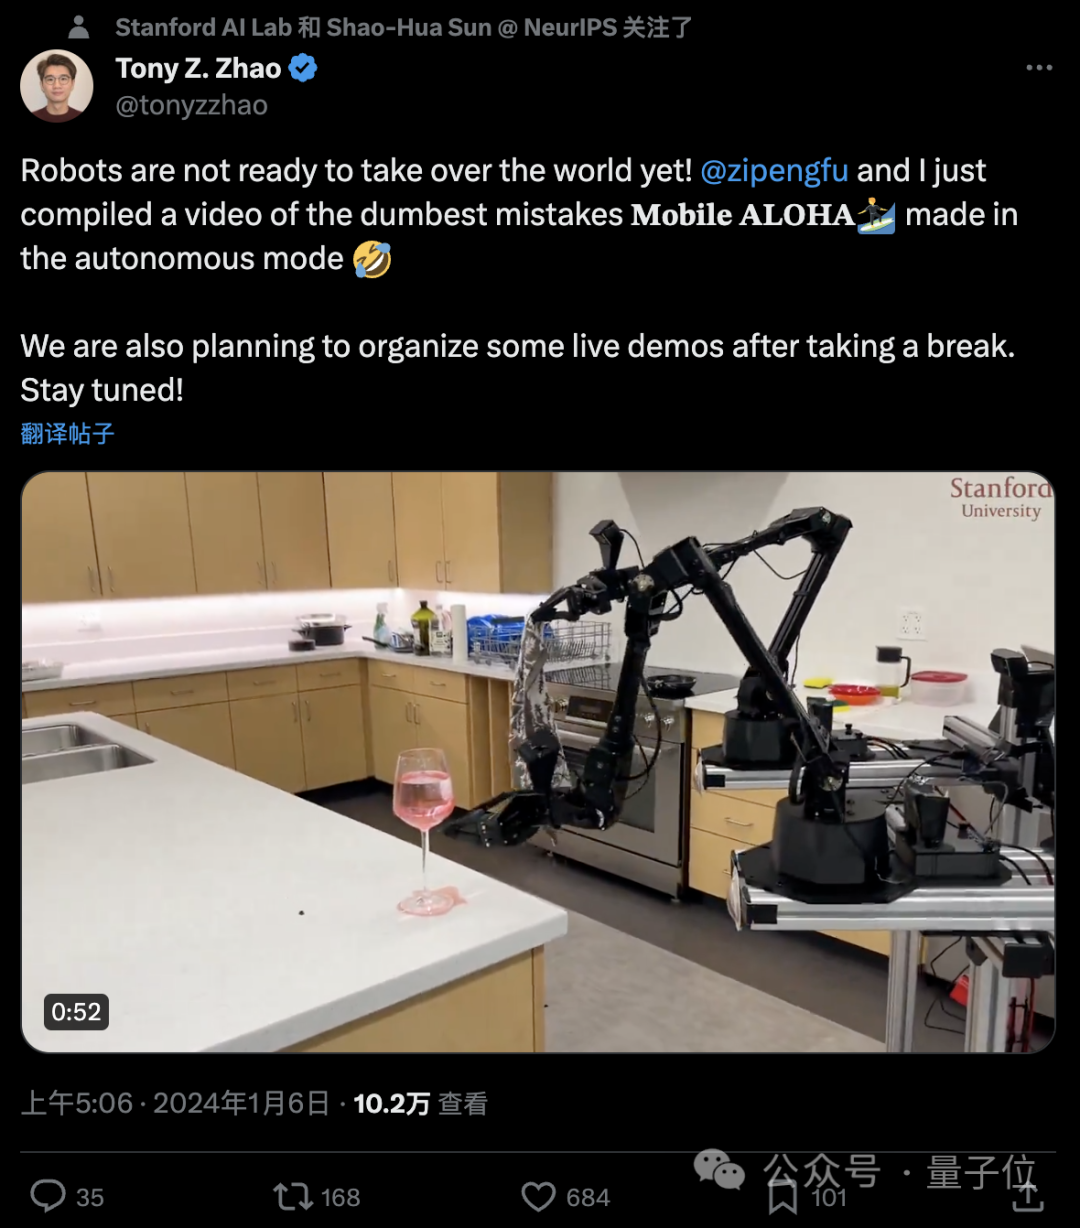This screenshot has width=1080, height=1228.
Task: Click the 684 likes count
Action: (x=587, y=1197)
